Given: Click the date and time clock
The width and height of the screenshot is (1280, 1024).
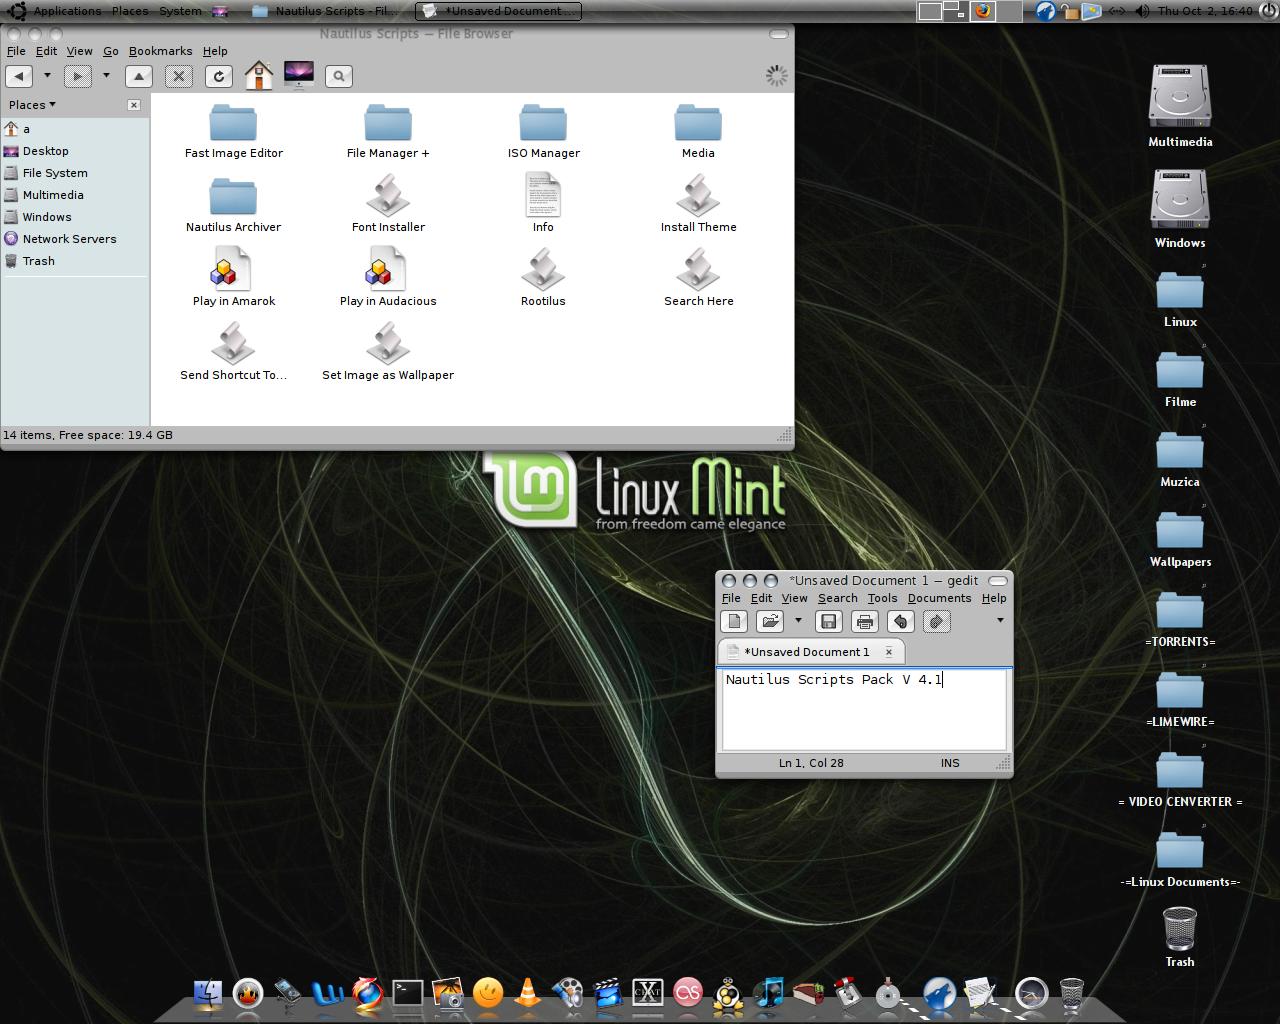Looking at the screenshot, I should (1204, 11).
